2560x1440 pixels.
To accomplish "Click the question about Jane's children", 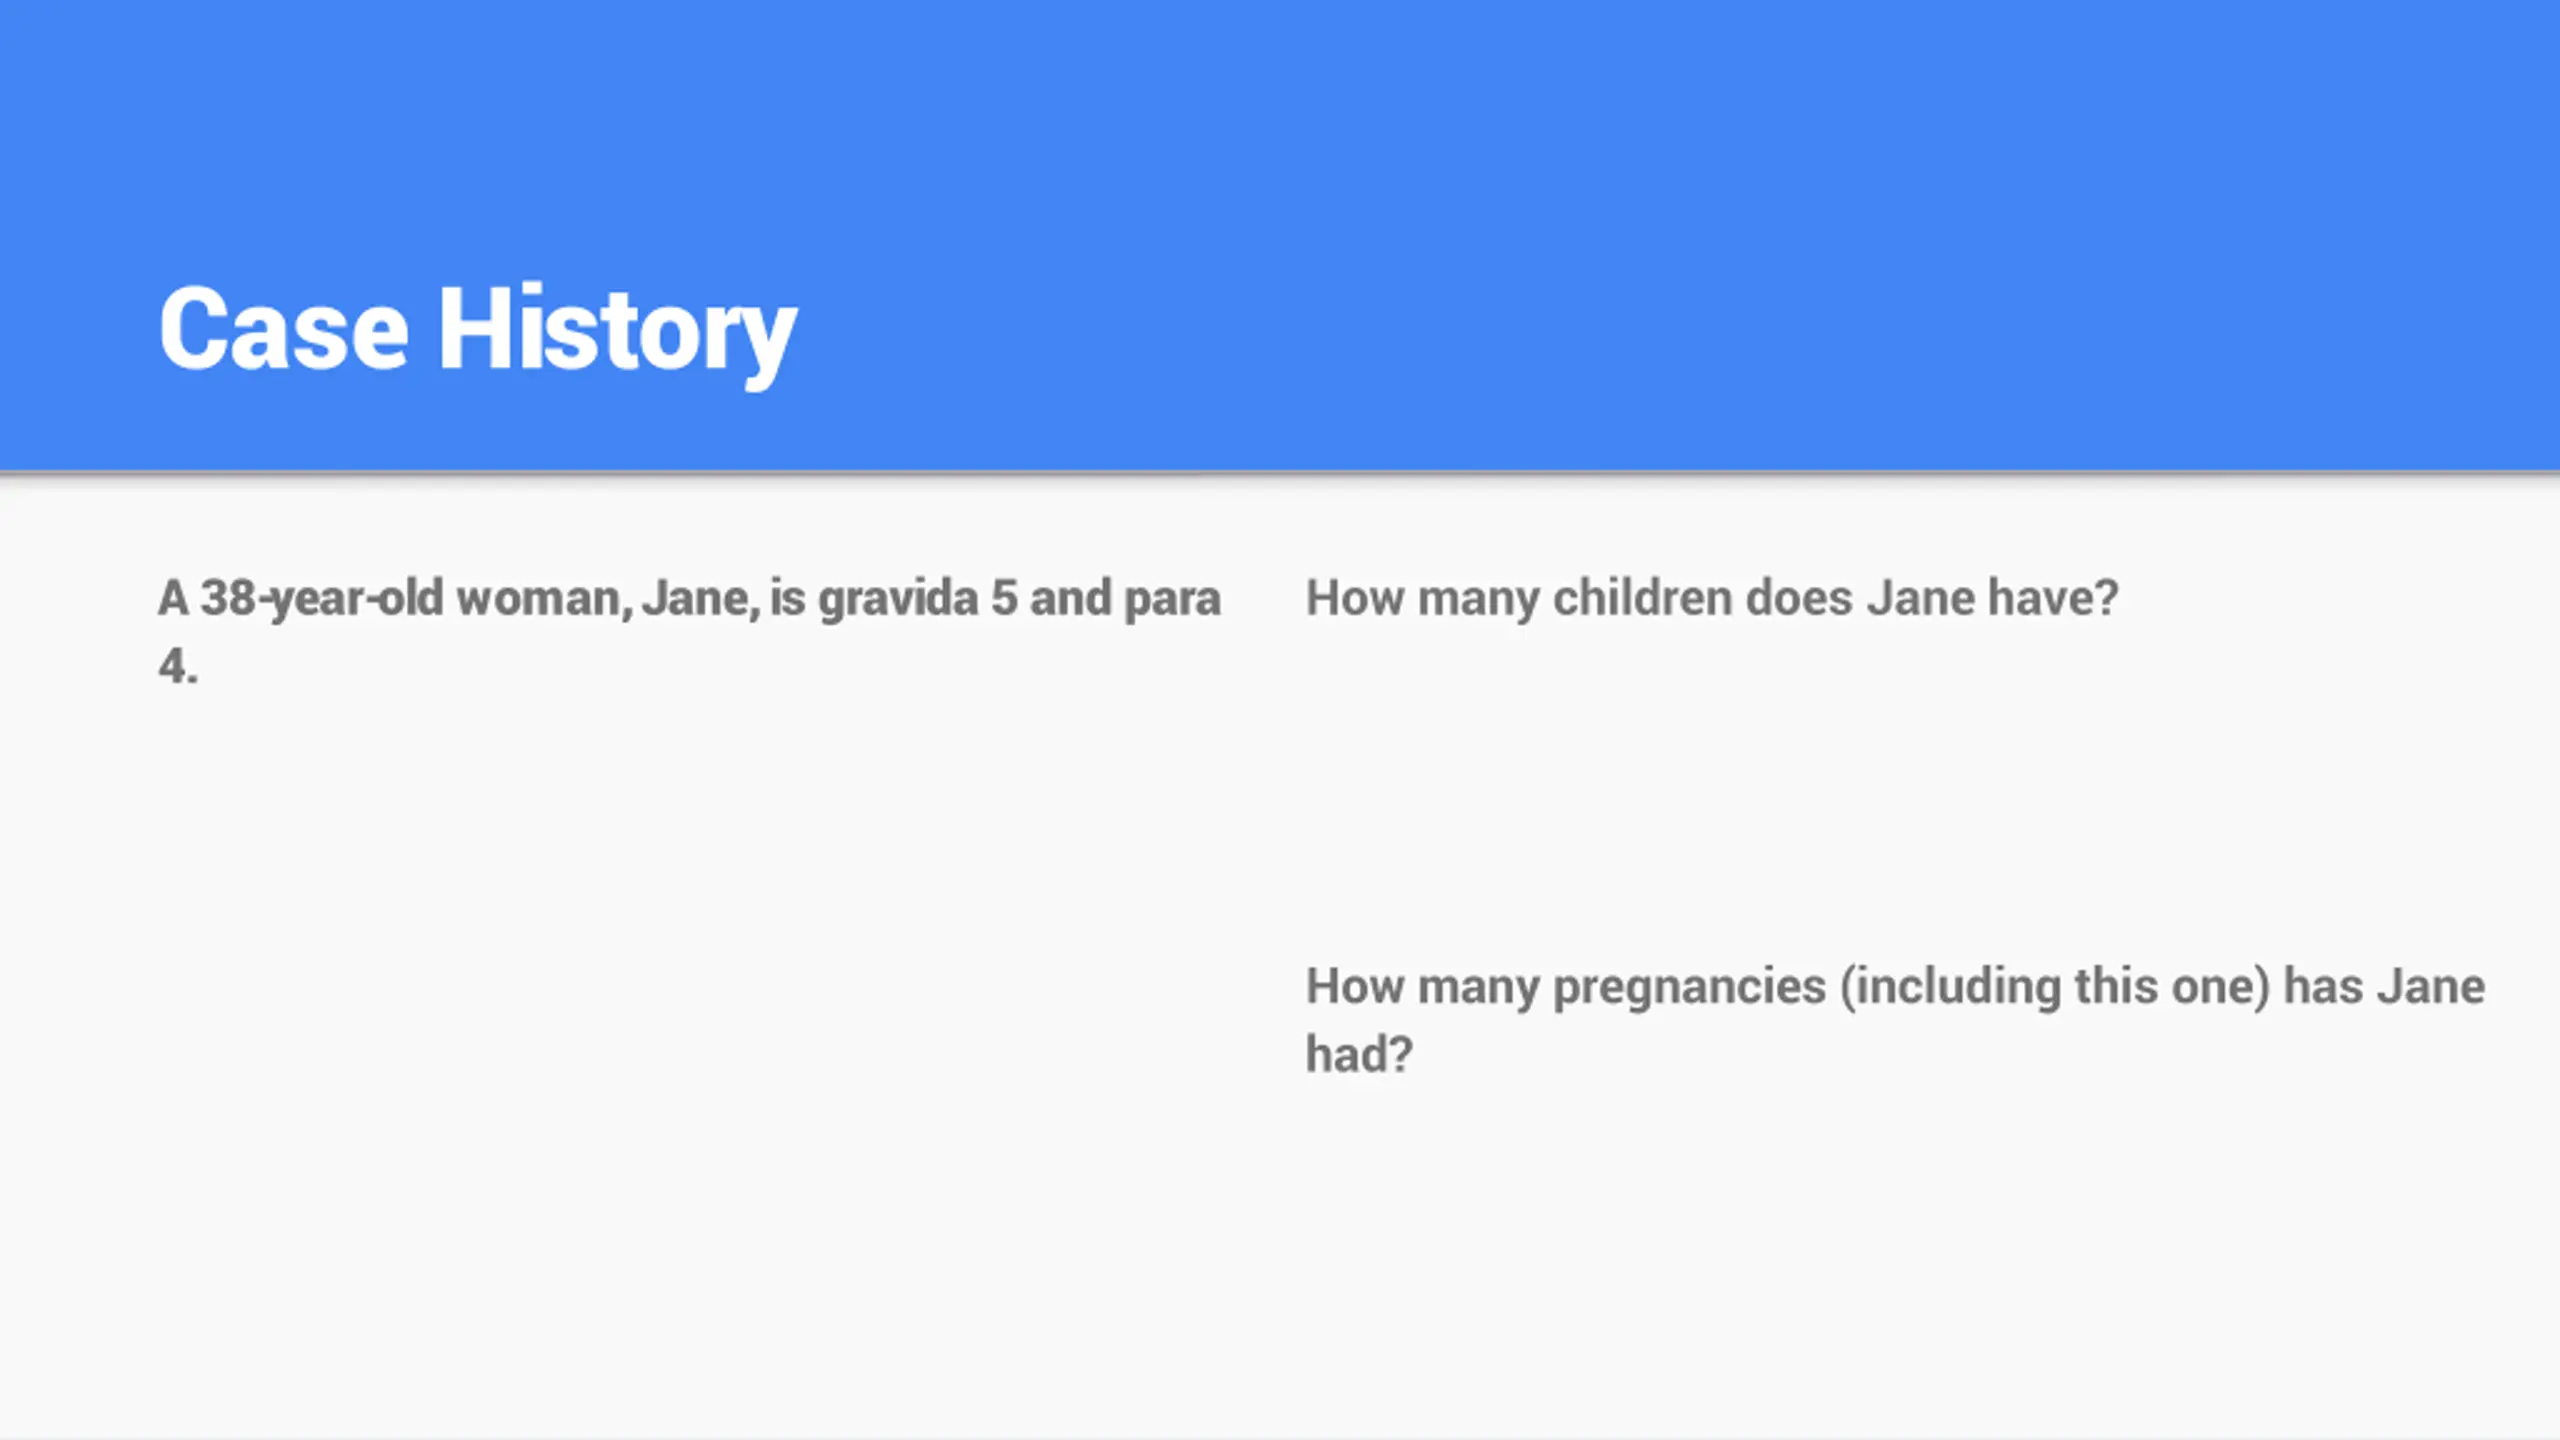I will pyautogui.click(x=1712, y=599).
